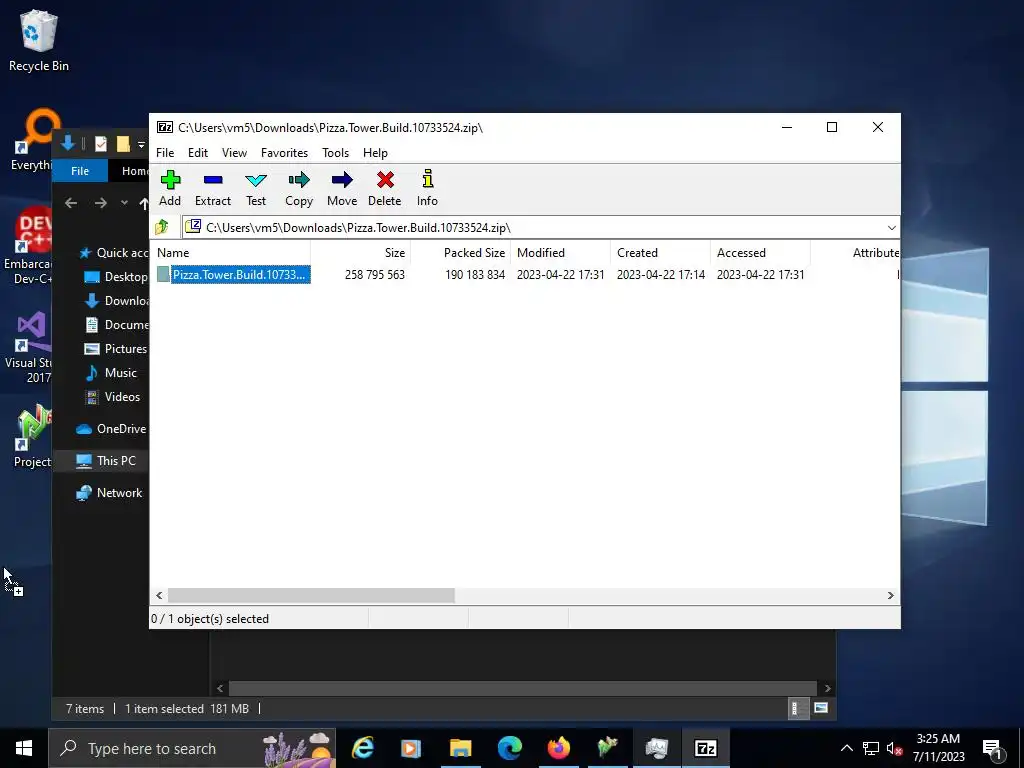Open Microsoft Edge from the taskbar
Viewport: 1024px width, 768px height.
(x=509, y=748)
